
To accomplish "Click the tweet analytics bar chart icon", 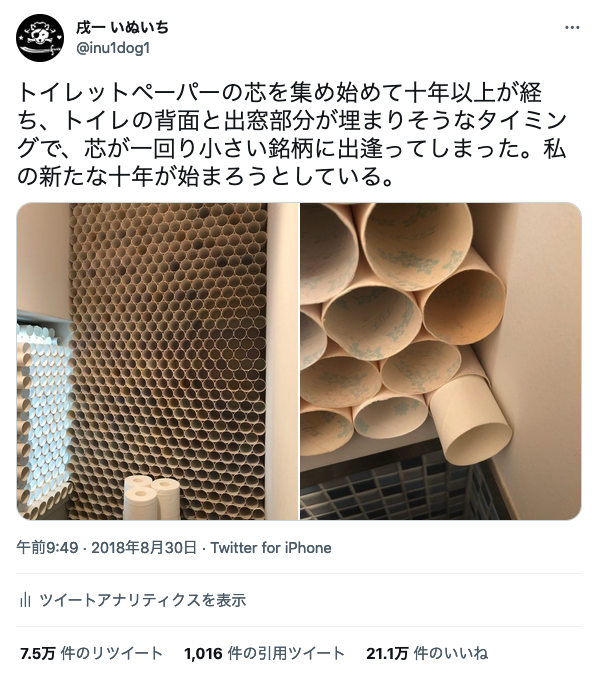I will [25, 600].
